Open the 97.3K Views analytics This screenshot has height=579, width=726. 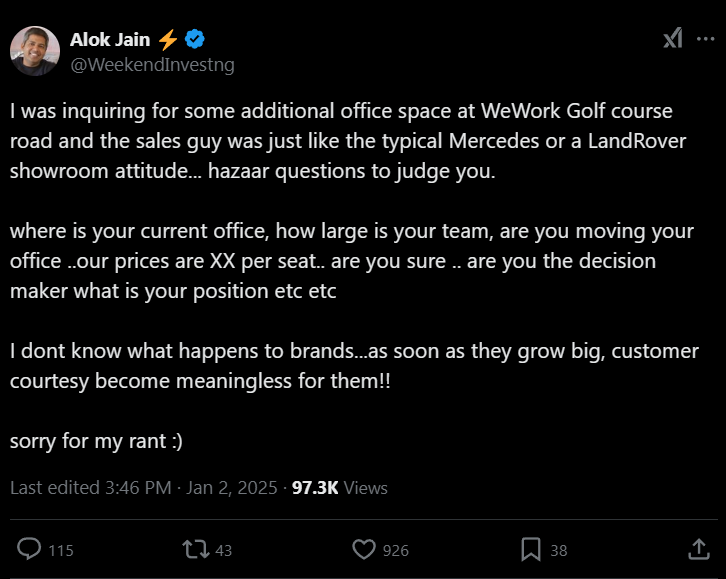[339, 487]
